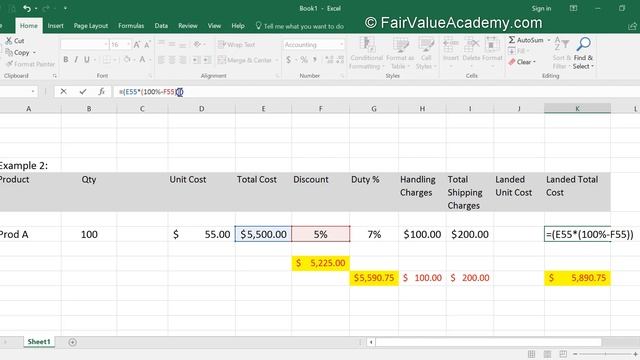Image resolution: width=640 pixels, height=360 pixels.
Task: Click the Cut scissors icon
Action: pos(9,41)
